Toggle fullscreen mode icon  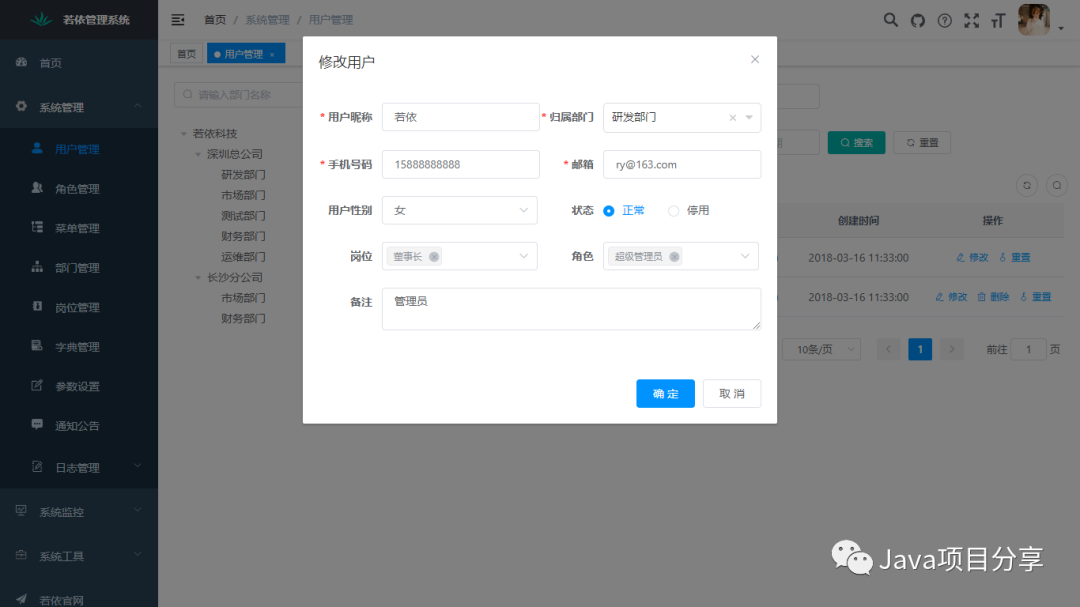pos(971,20)
